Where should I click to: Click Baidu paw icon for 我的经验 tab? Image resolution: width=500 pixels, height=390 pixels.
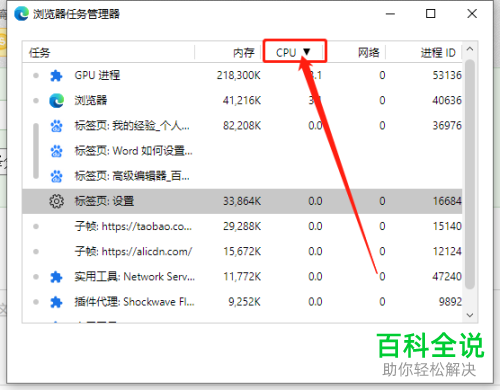56,126
